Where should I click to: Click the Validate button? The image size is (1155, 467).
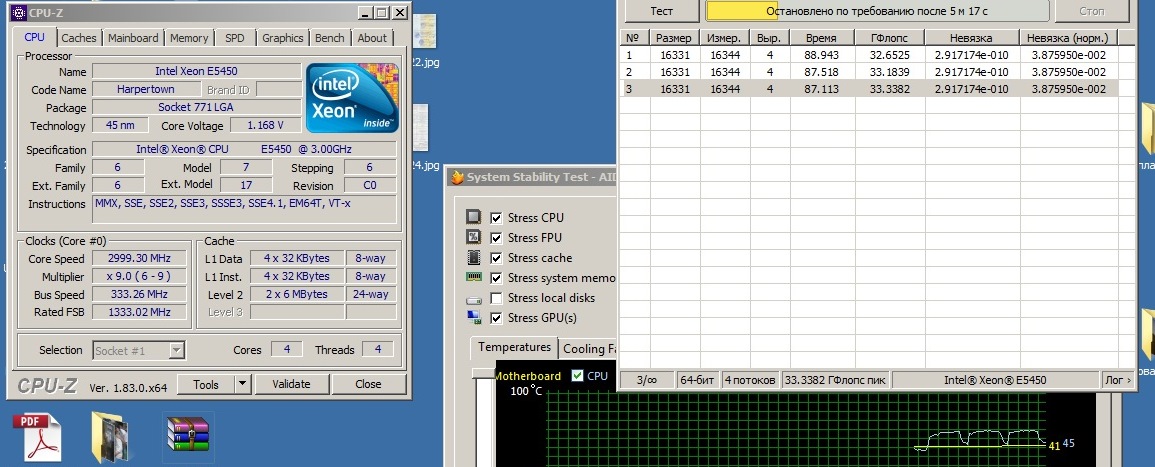point(291,384)
